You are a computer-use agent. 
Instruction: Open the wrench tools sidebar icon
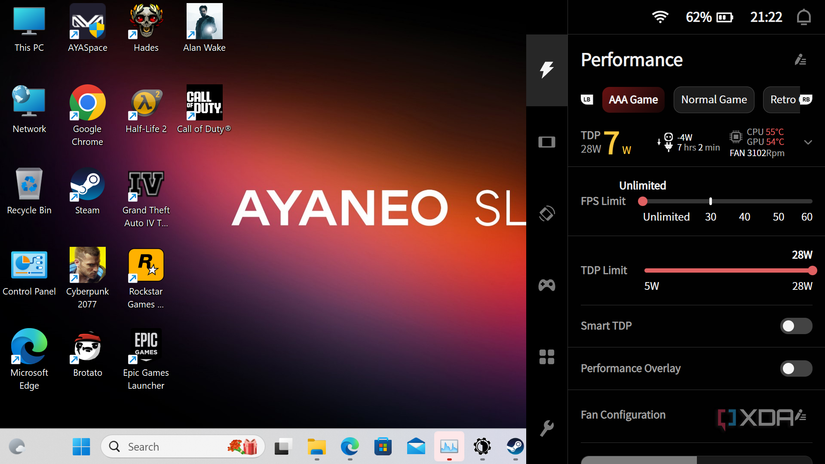point(547,428)
